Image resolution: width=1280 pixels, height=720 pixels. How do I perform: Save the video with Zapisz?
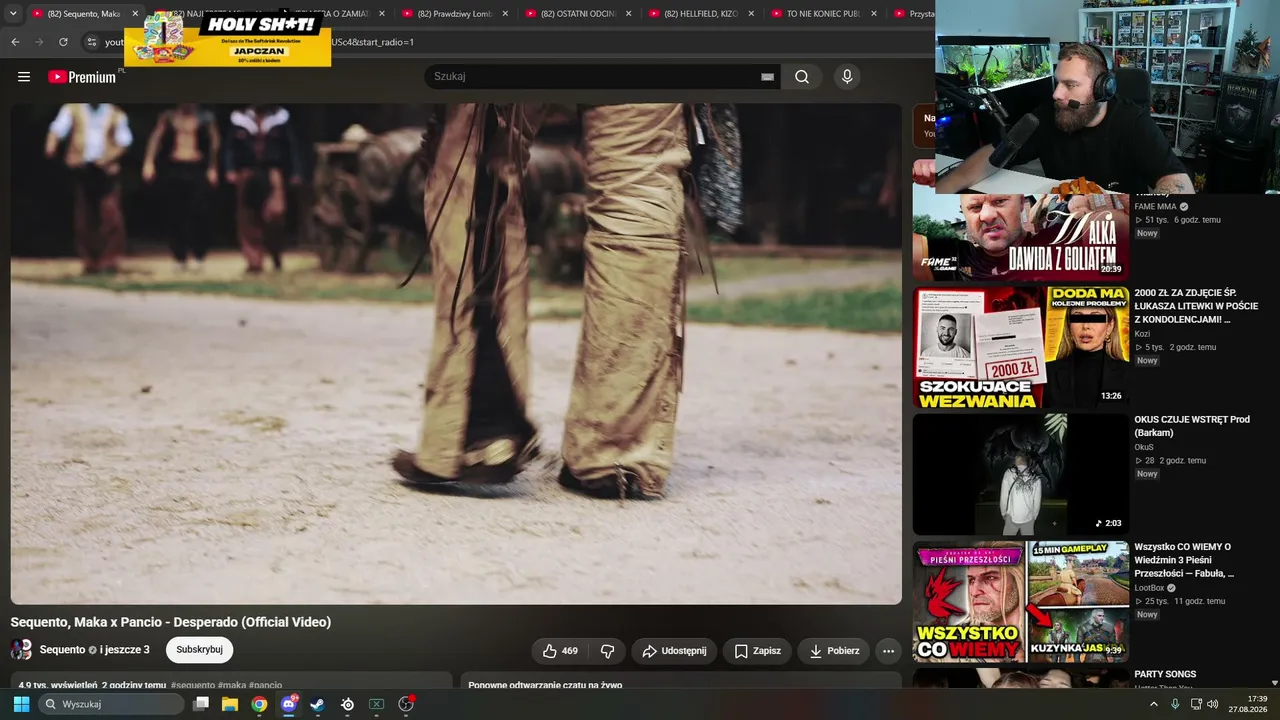coord(757,651)
